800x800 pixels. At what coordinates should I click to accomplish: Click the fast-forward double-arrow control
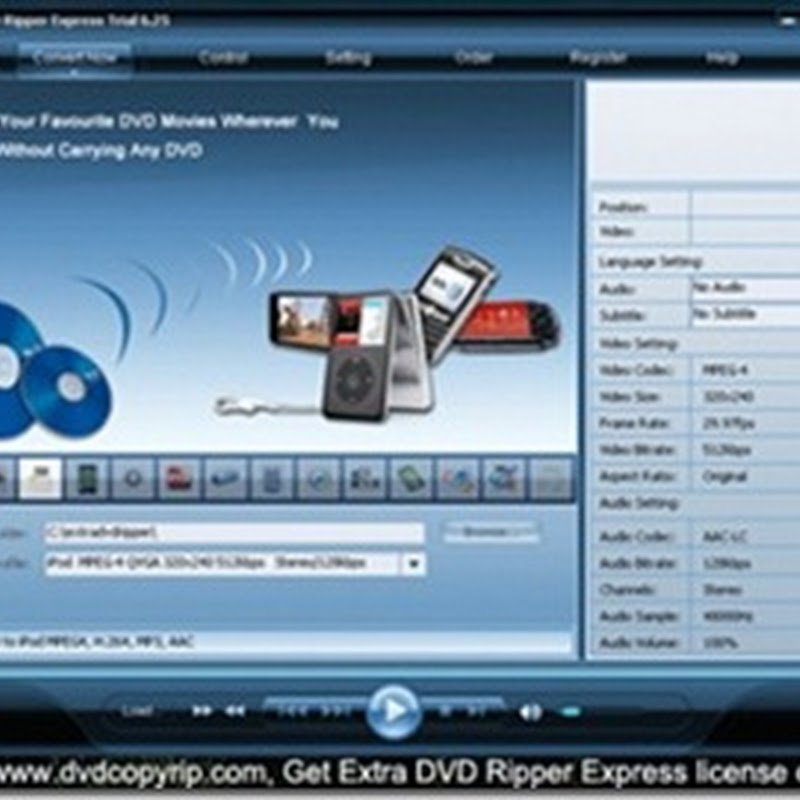202,710
